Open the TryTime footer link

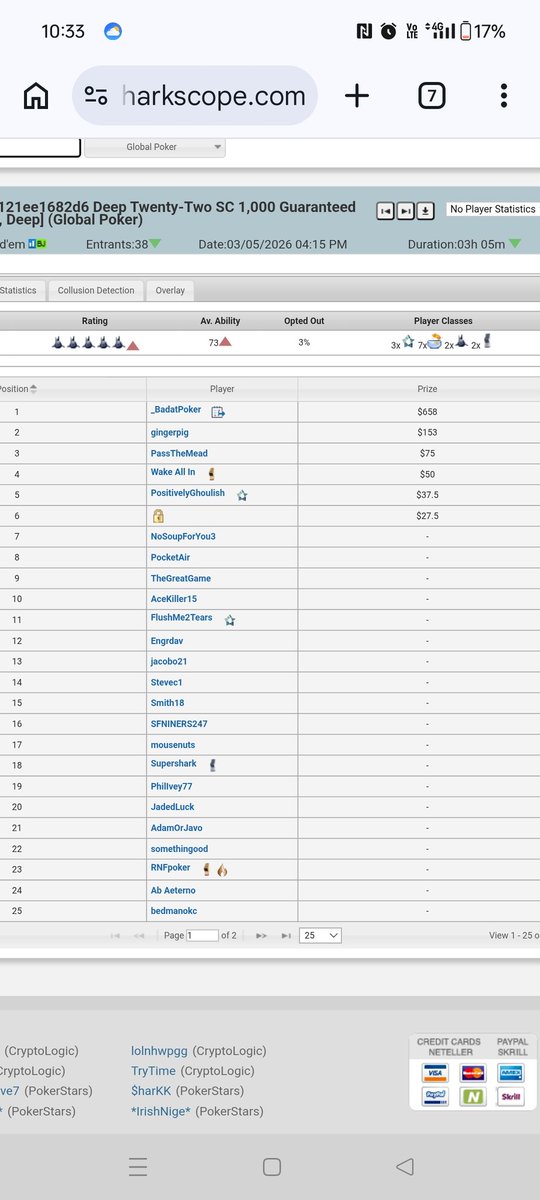pos(153,1071)
